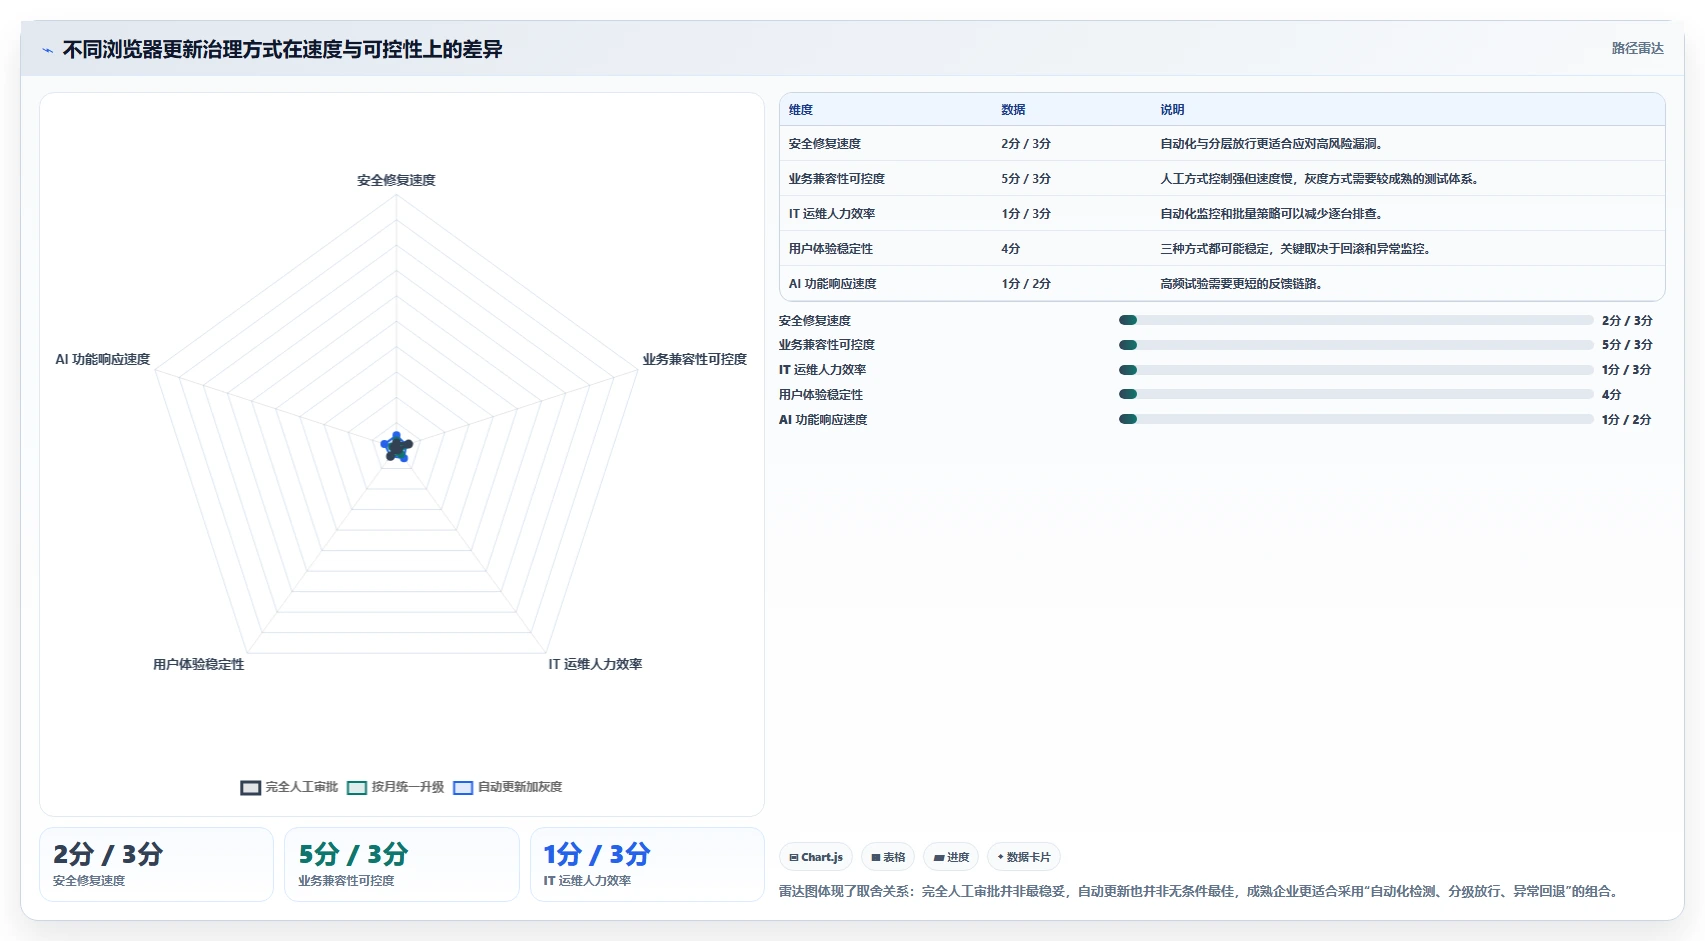Viewport: 1705px width, 941px height.
Task: Click the 5分 / 3分 table data cell
Action: pos(1026,179)
